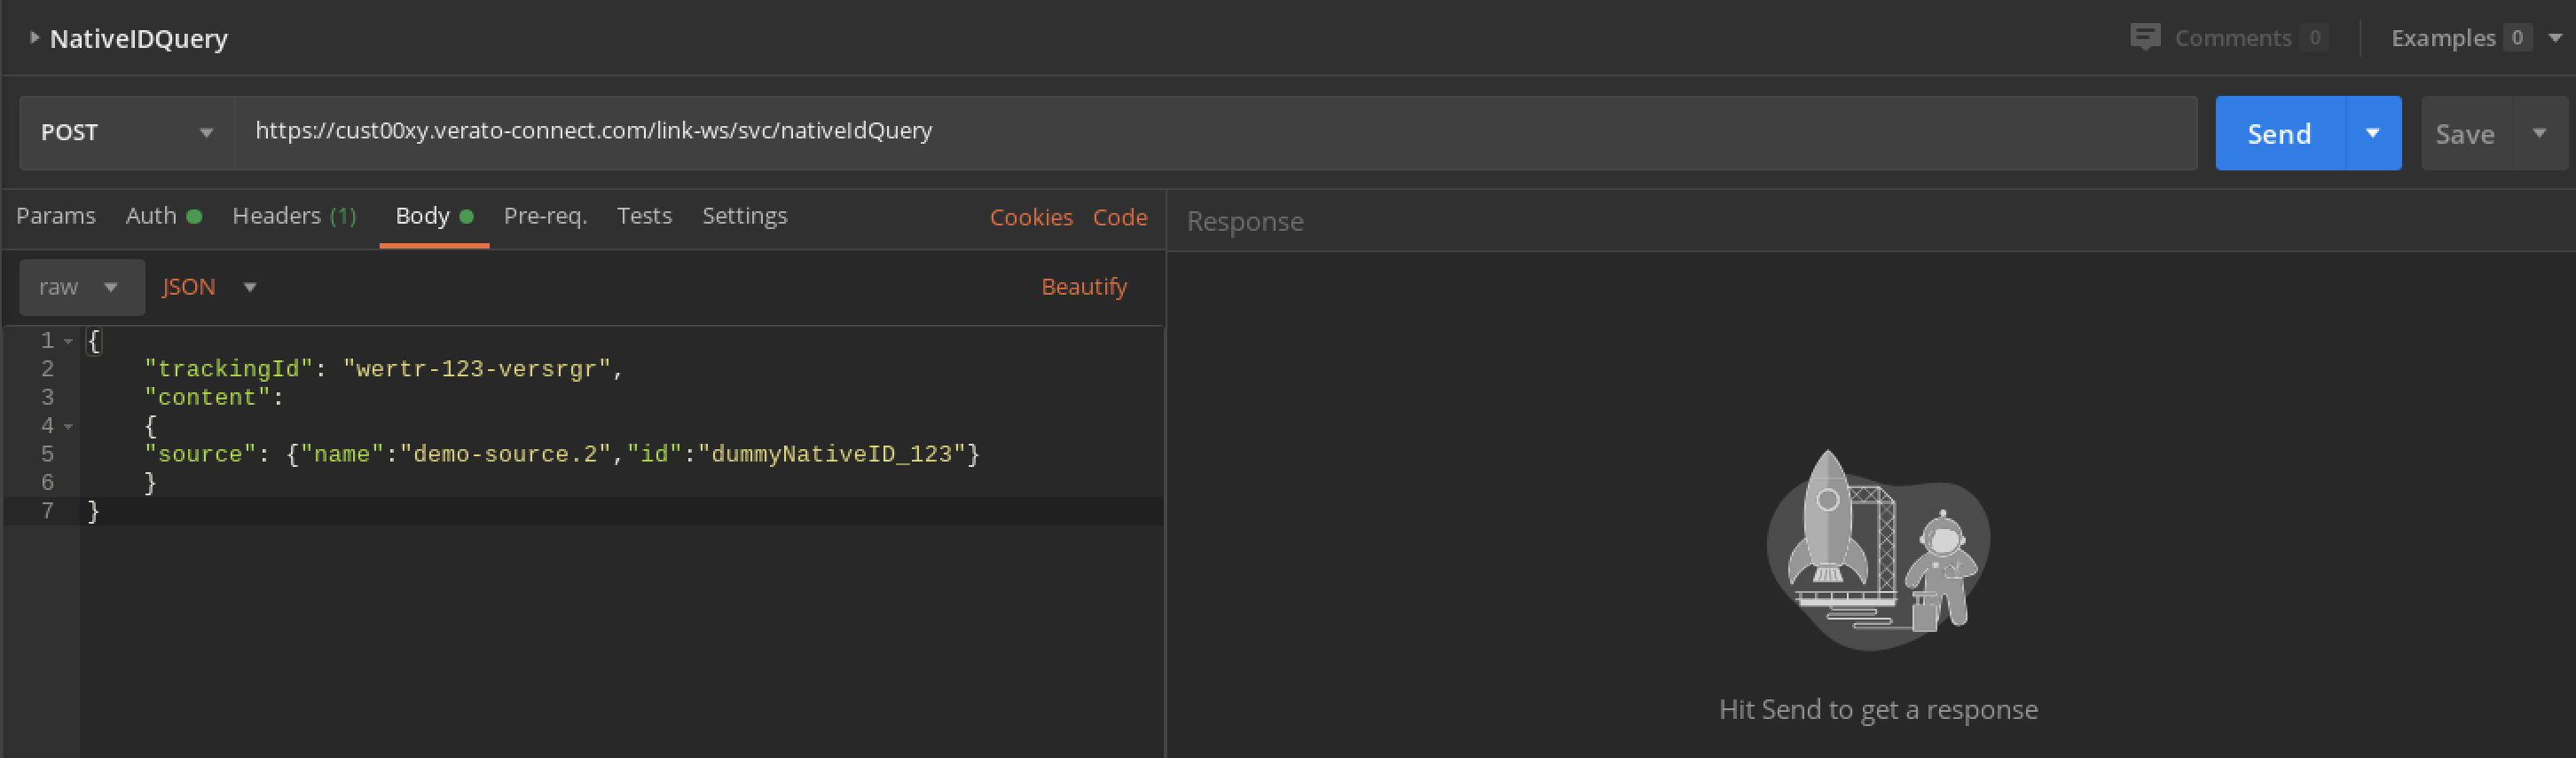The image size is (2576, 758).
Task: Click the Code link
Action: pyautogui.click(x=1119, y=217)
